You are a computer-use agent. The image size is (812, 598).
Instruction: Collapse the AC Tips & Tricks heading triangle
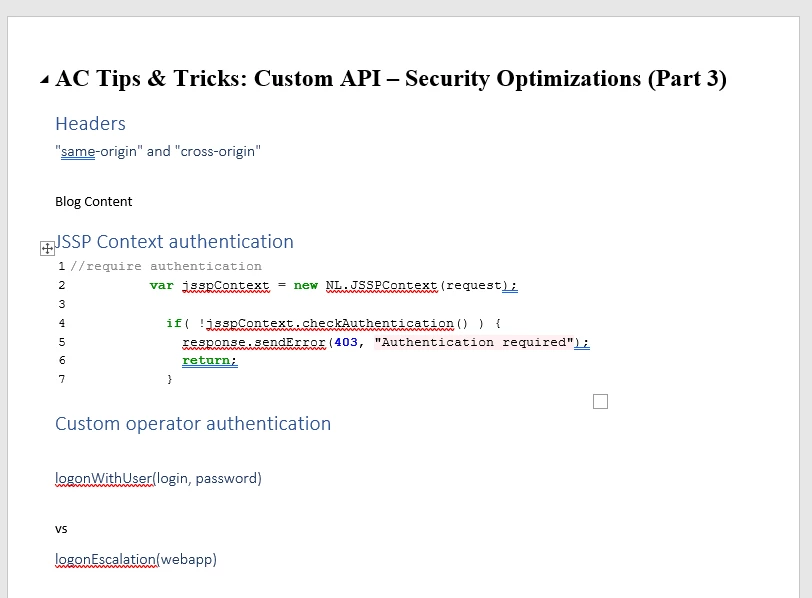pos(45,80)
